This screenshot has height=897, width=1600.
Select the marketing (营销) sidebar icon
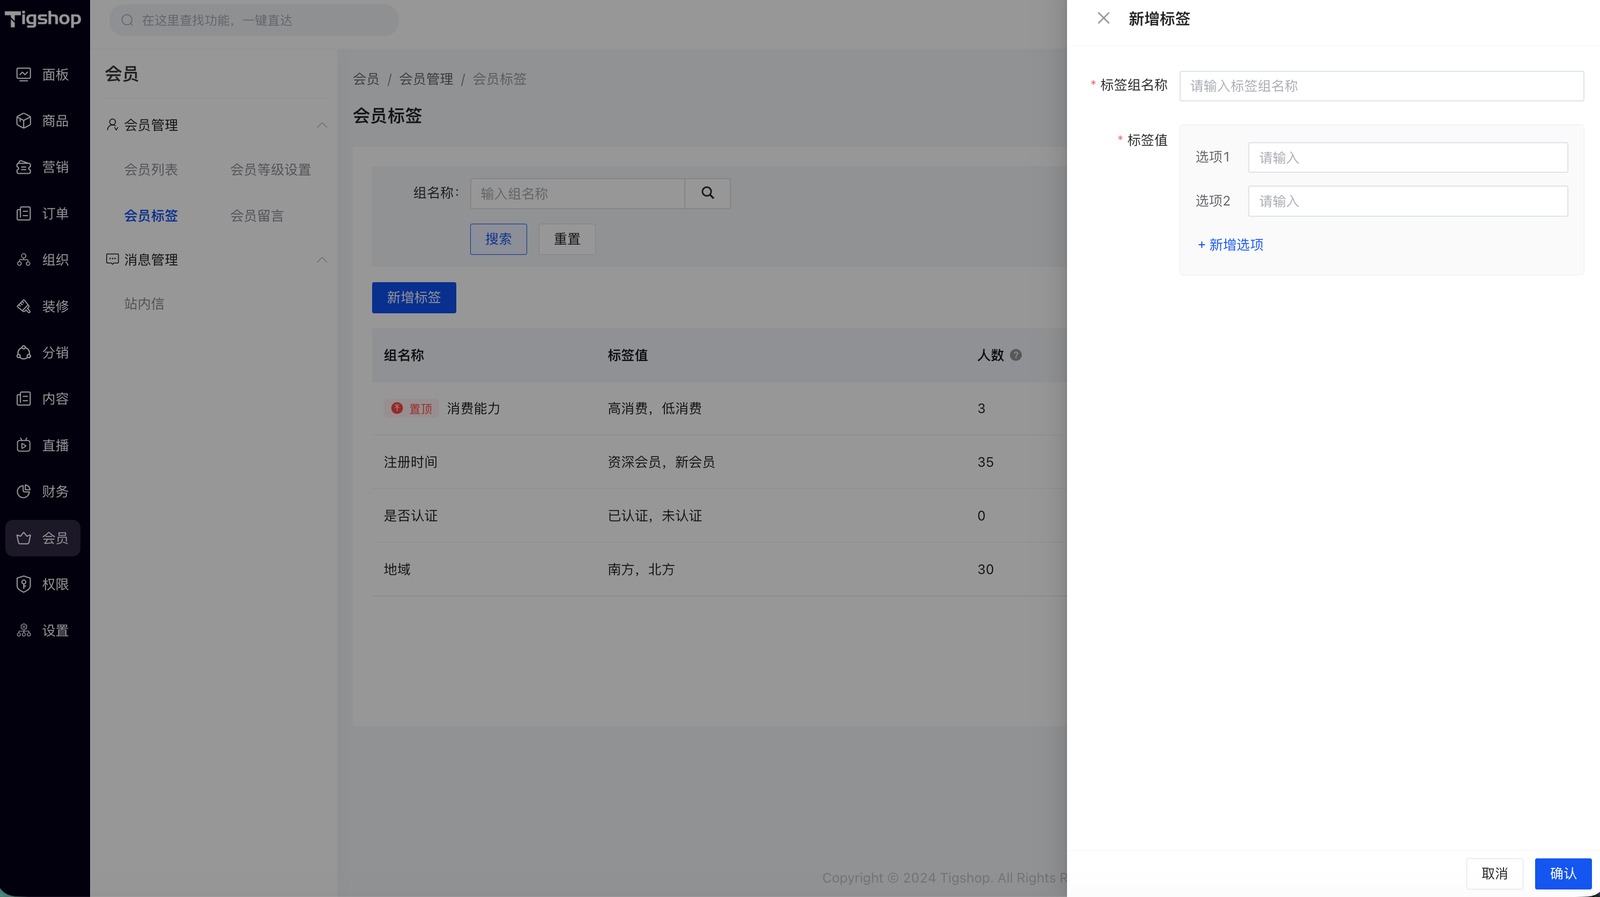pyautogui.click(x=24, y=167)
